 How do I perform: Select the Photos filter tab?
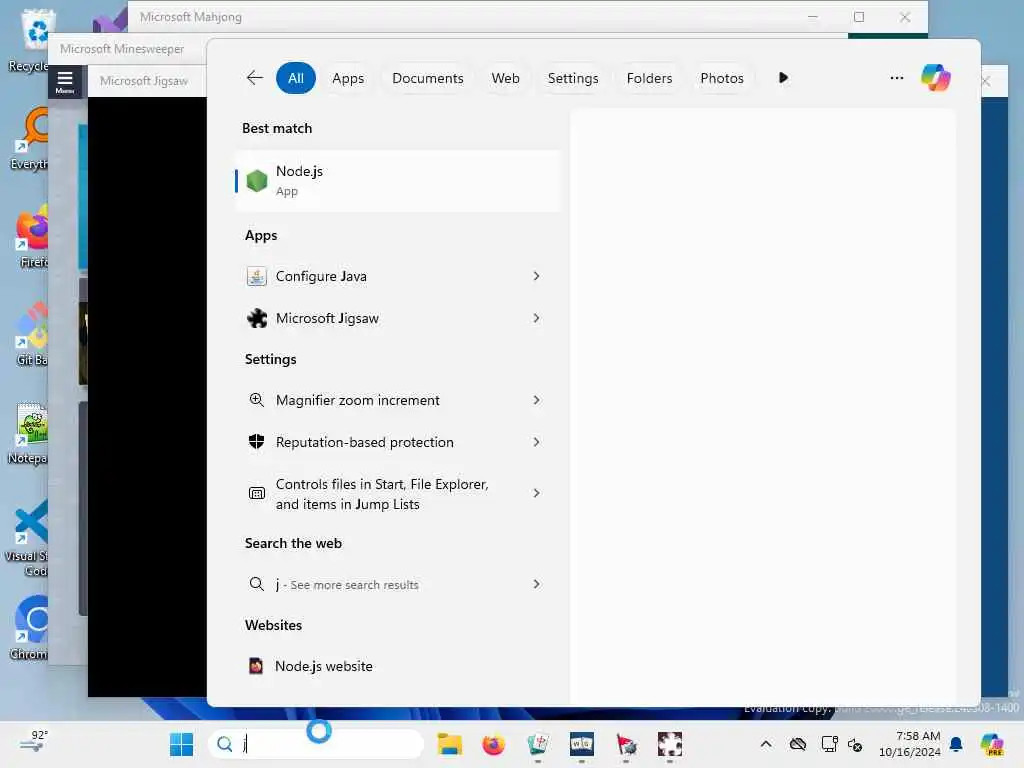[x=722, y=78]
